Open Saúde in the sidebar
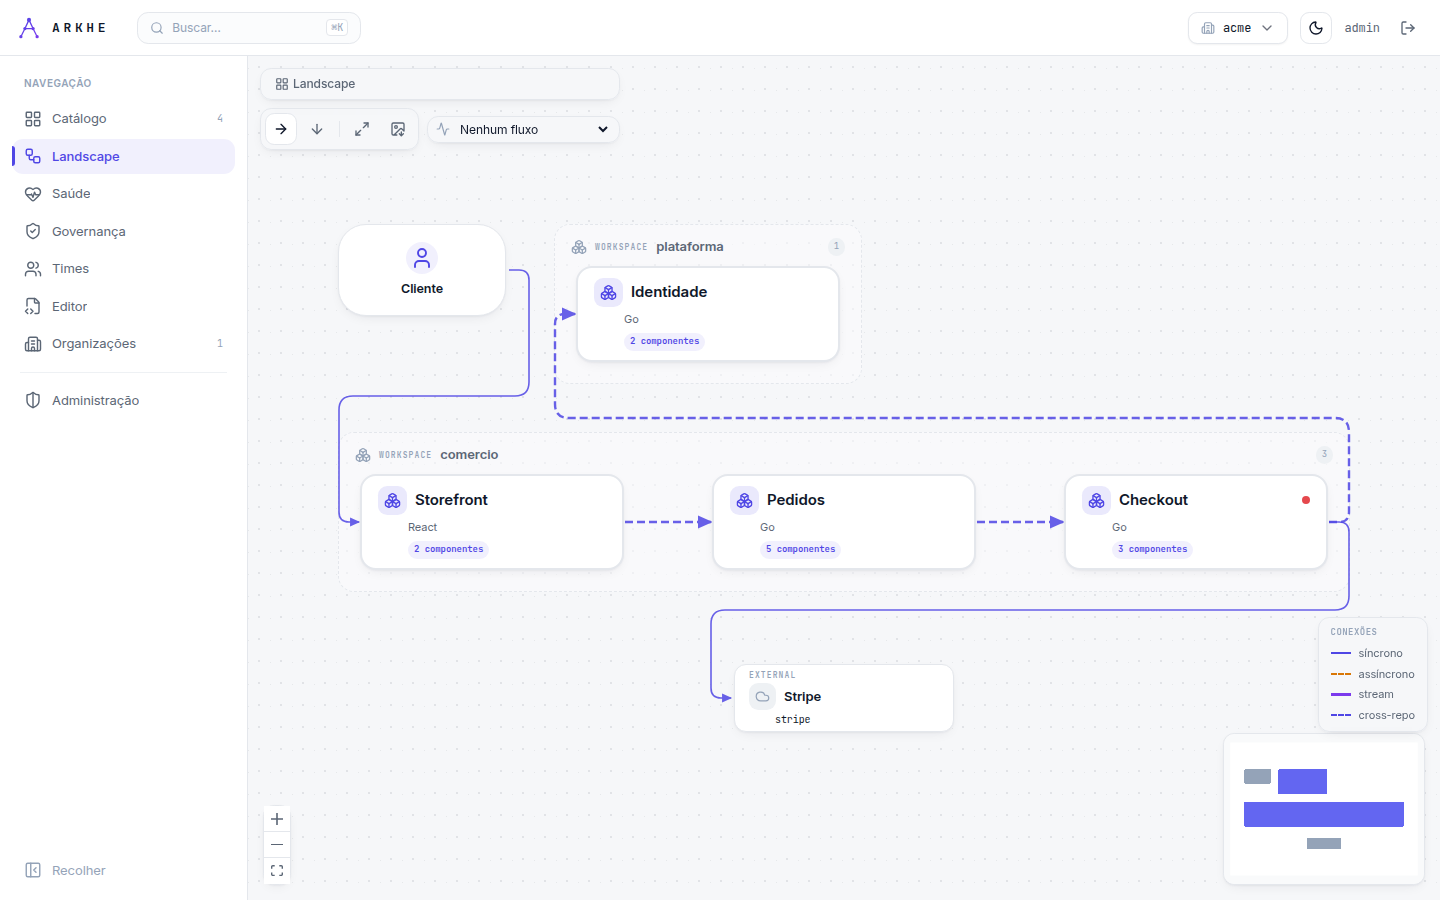The width and height of the screenshot is (1440, 900). coord(124,194)
